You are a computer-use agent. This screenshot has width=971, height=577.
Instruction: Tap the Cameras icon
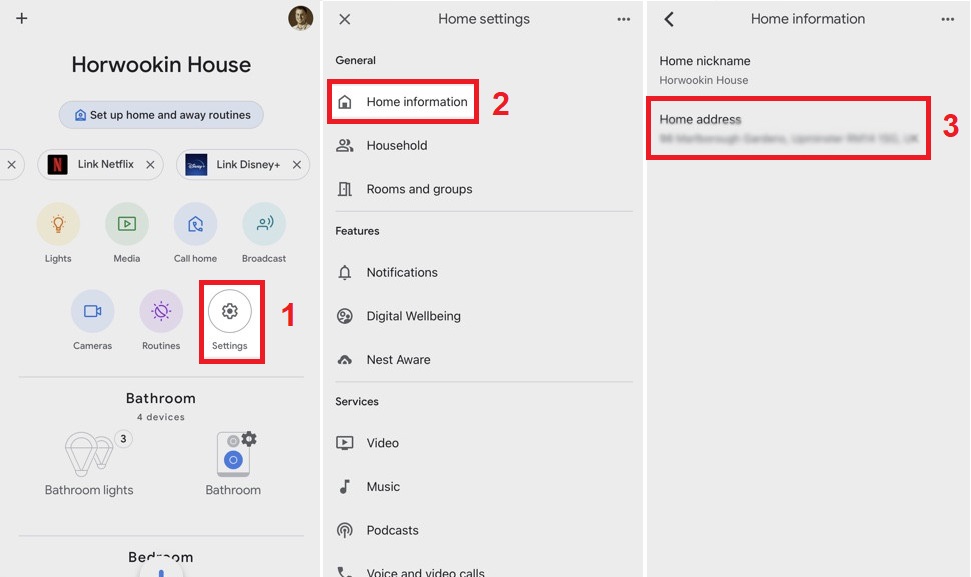click(92, 311)
